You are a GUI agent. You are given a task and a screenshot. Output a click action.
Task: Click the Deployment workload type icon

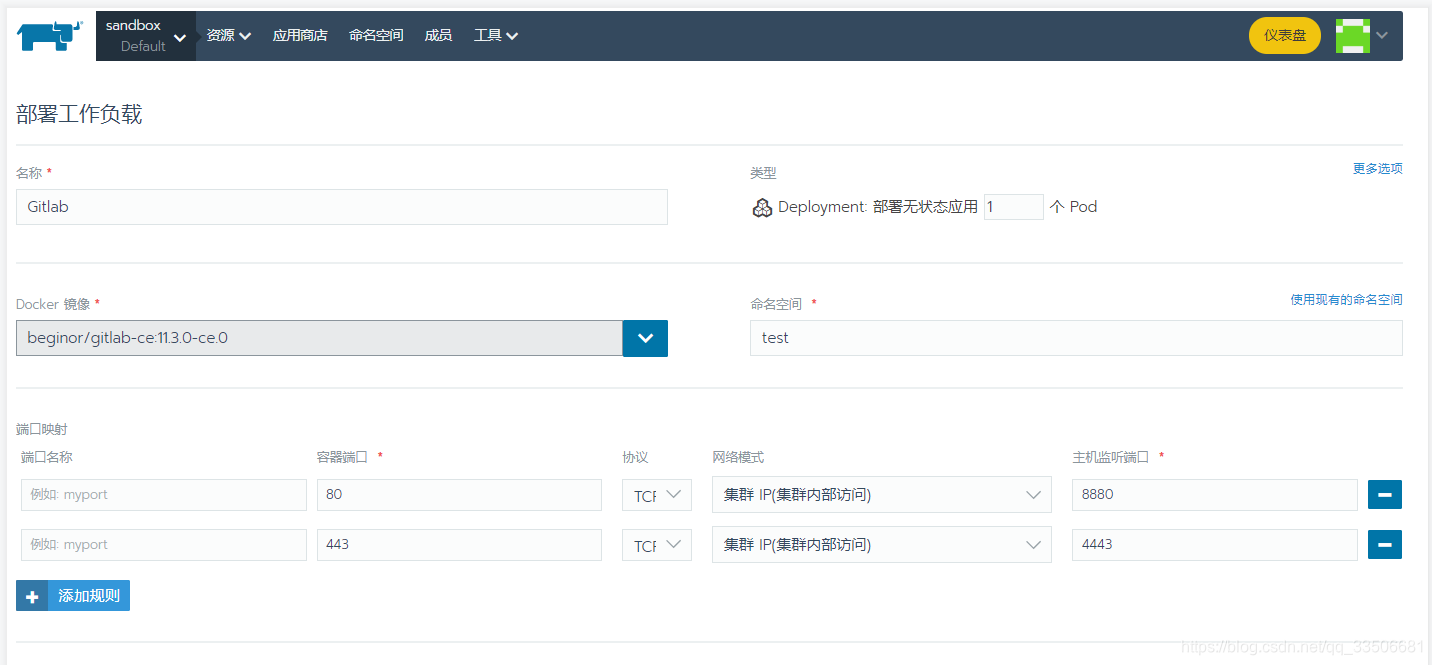point(762,207)
